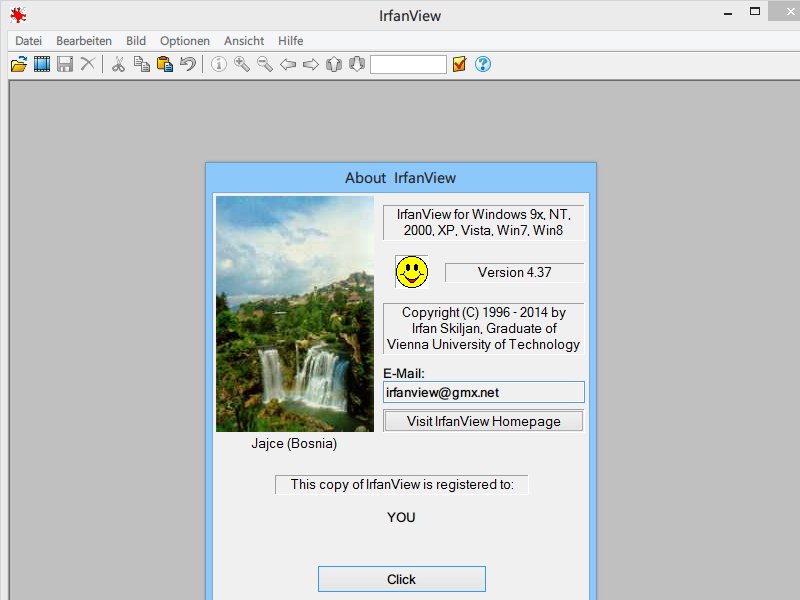
Task: Click the Click button in About dialog
Action: coord(402,579)
